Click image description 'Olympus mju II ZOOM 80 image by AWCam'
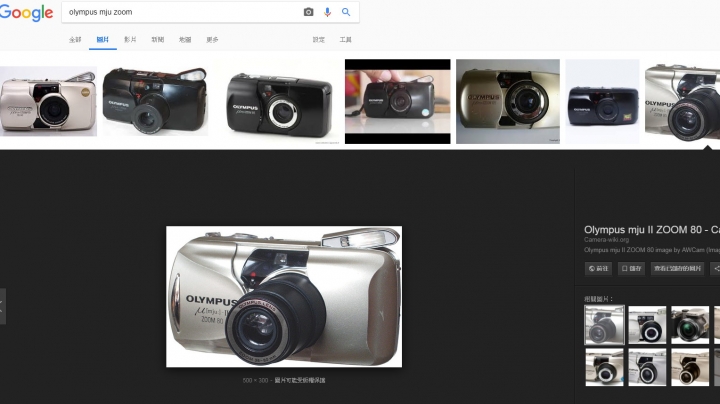 click(652, 250)
